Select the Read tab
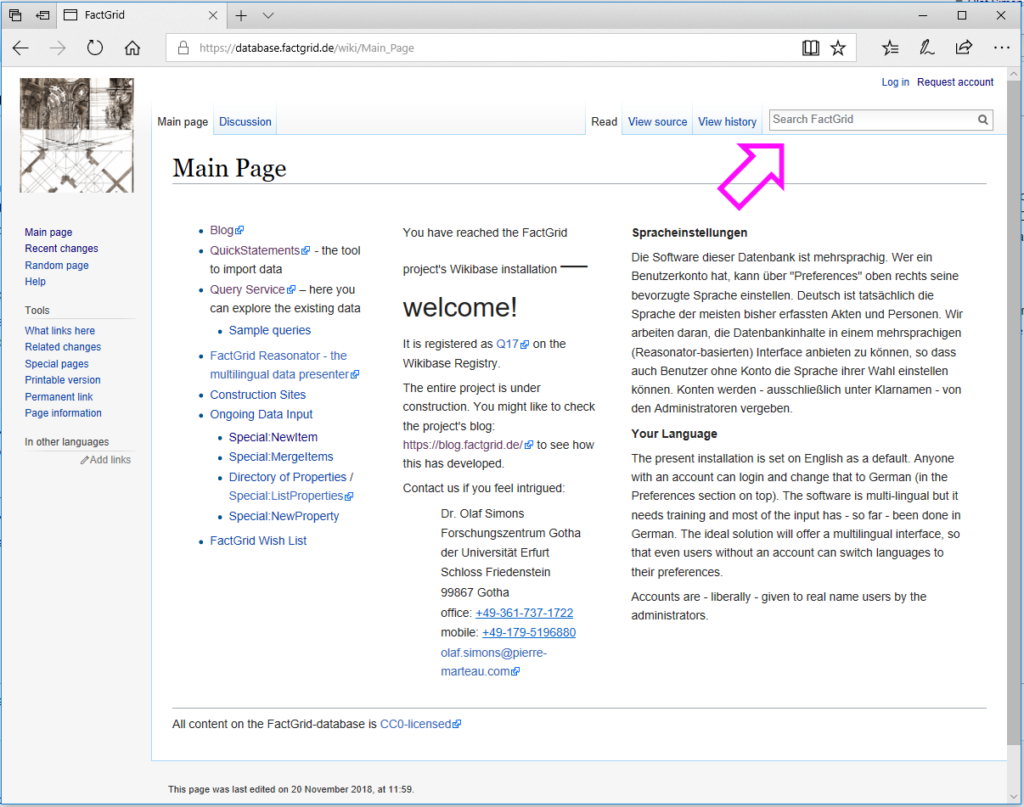1024x807 pixels. (604, 121)
